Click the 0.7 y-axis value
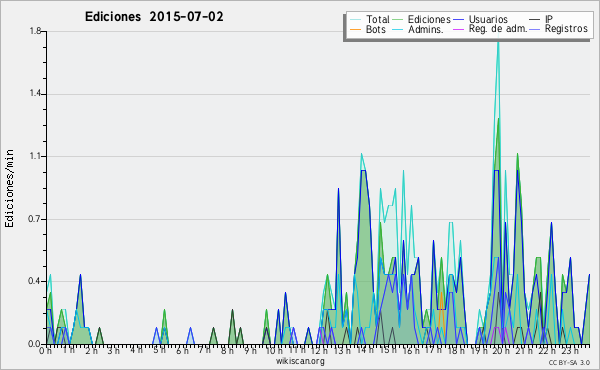 tap(35, 219)
